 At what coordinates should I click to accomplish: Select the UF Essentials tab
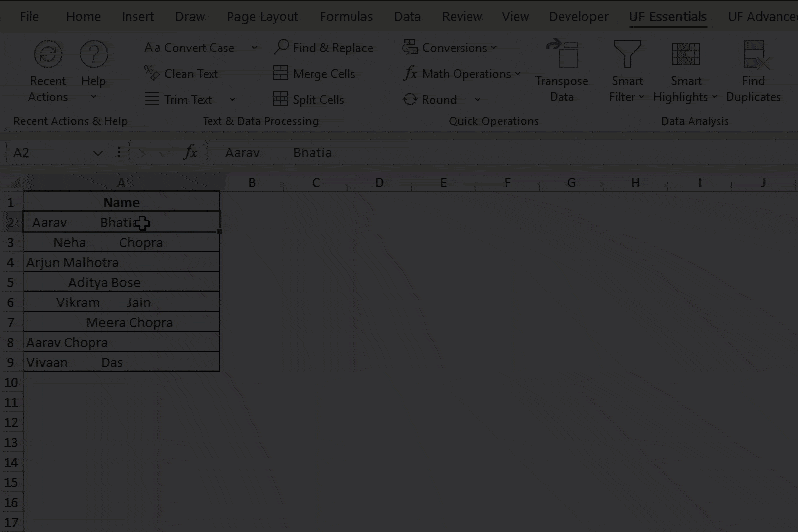click(668, 16)
